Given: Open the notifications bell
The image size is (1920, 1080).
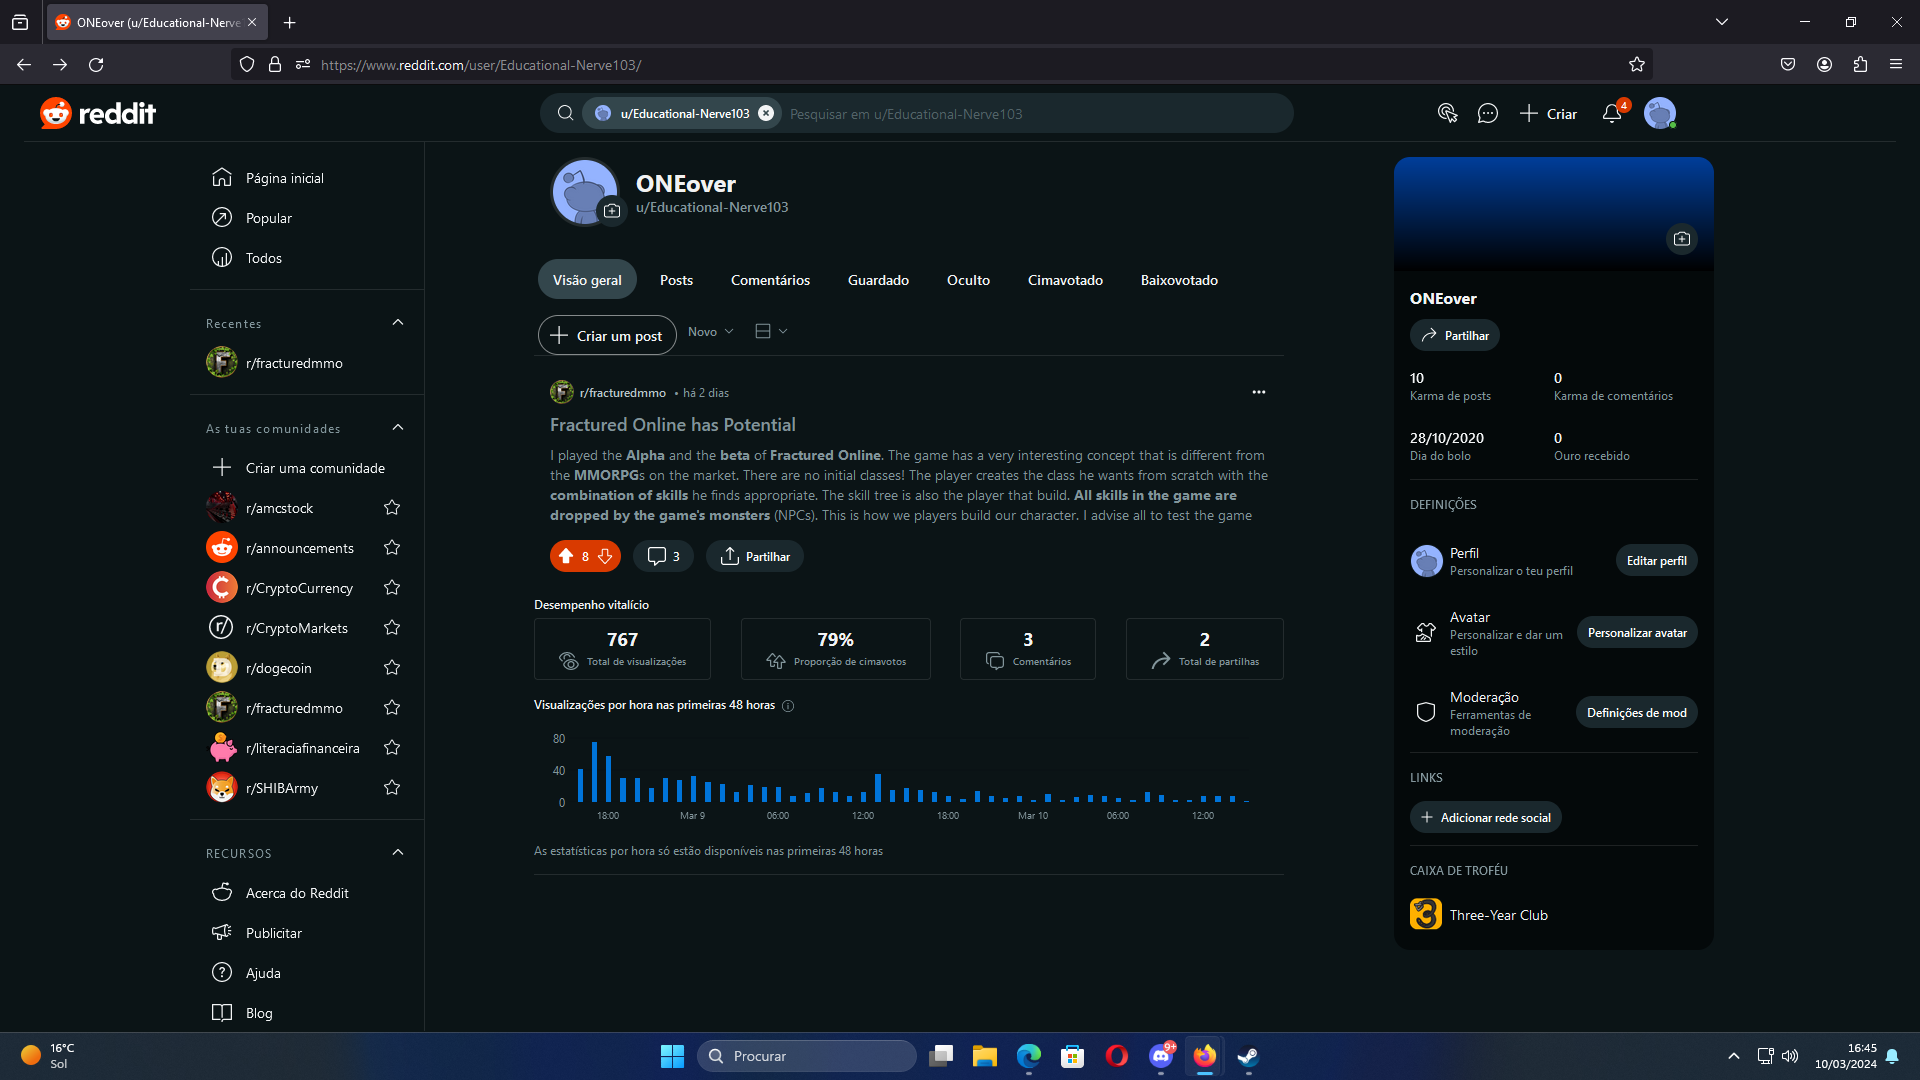Looking at the screenshot, I should pos(1612,114).
